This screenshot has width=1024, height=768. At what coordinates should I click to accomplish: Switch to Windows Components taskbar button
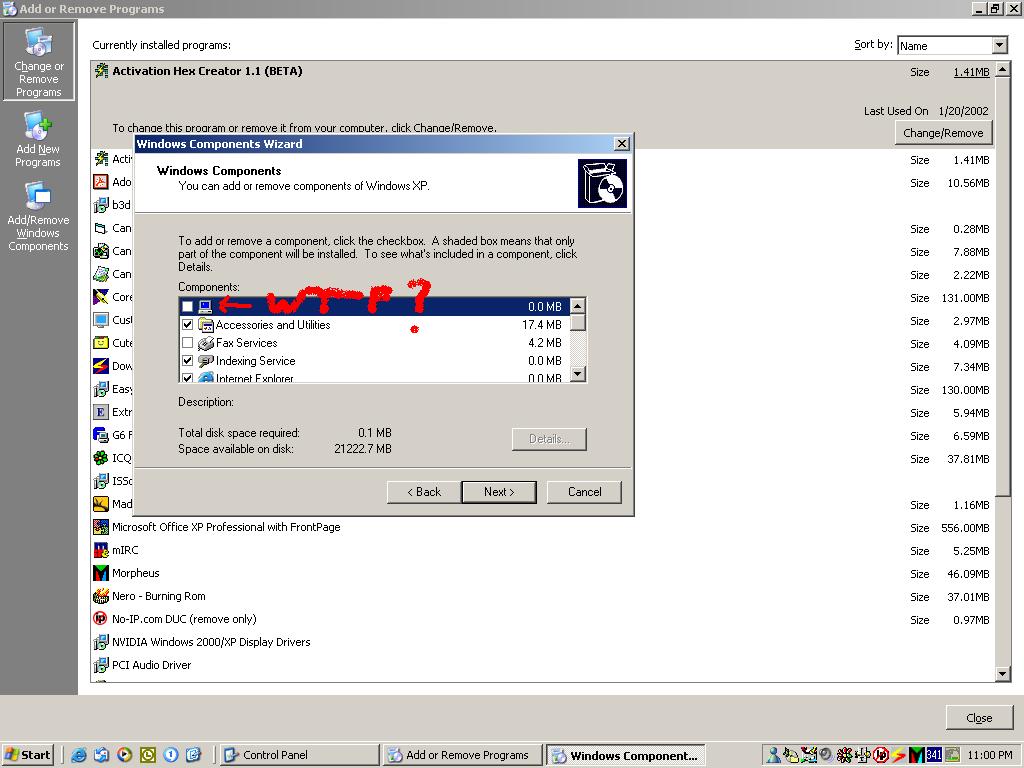(x=626, y=756)
